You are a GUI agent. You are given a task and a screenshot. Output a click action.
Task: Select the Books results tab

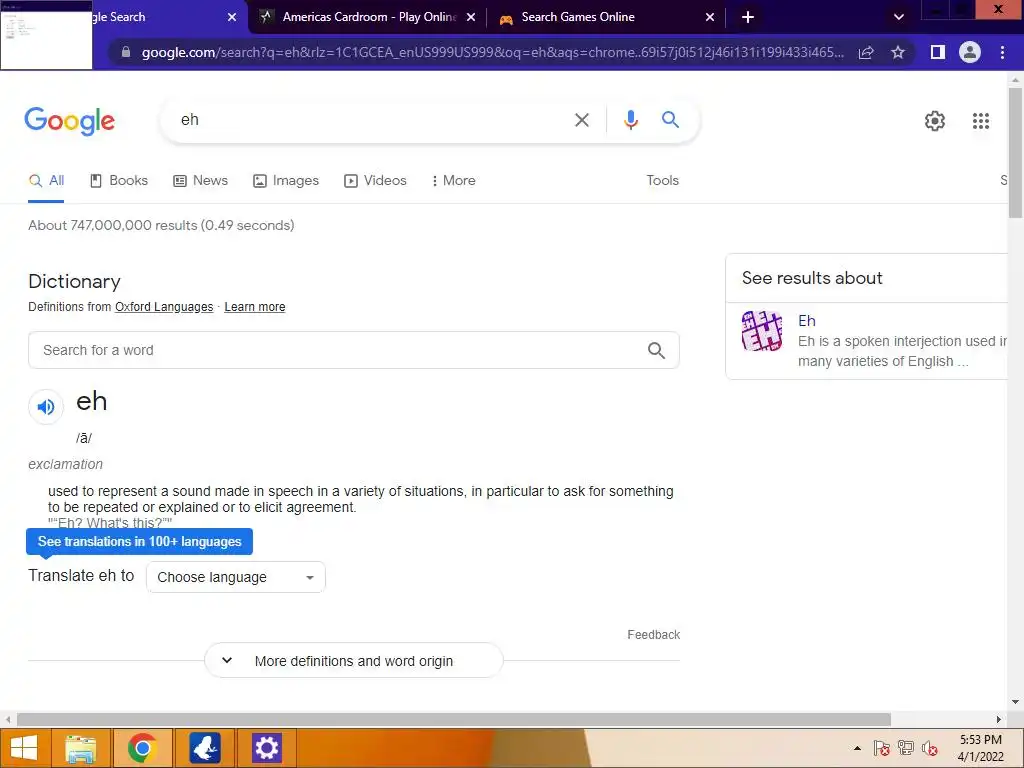(x=119, y=181)
